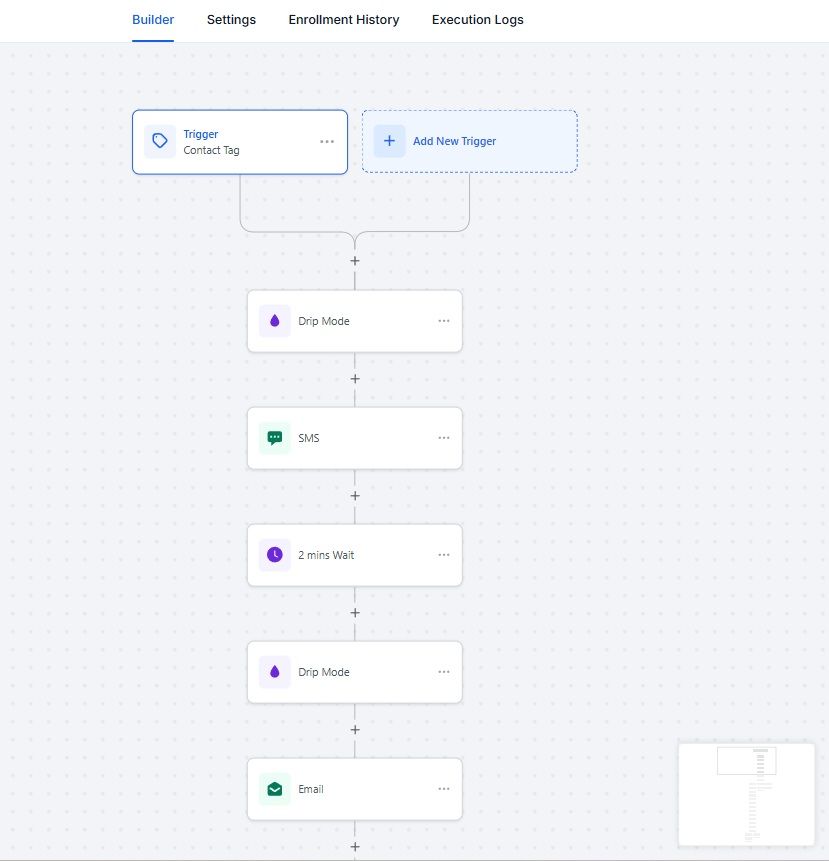This screenshot has width=829, height=861.
Task: Insert a step just above the Email node
Action: point(355,730)
